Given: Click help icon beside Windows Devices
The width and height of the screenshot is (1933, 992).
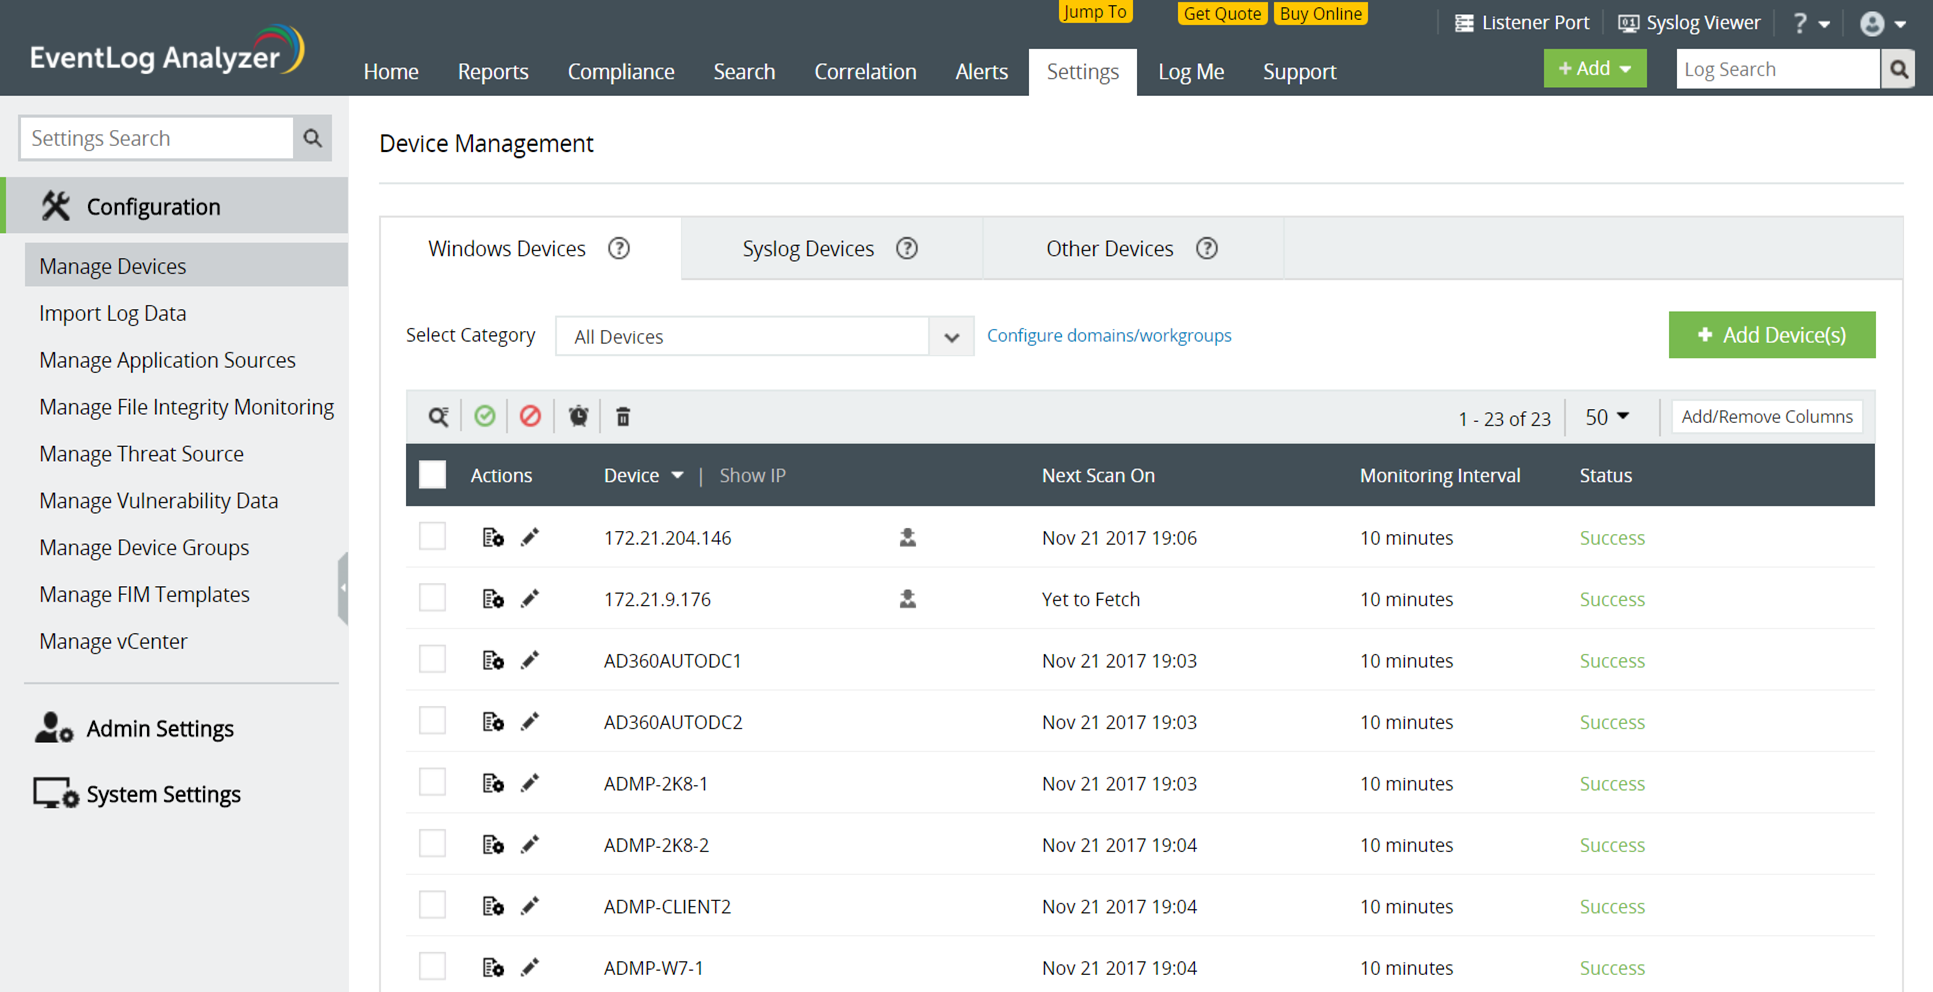Looking at the screenshot, I should 619,248.
